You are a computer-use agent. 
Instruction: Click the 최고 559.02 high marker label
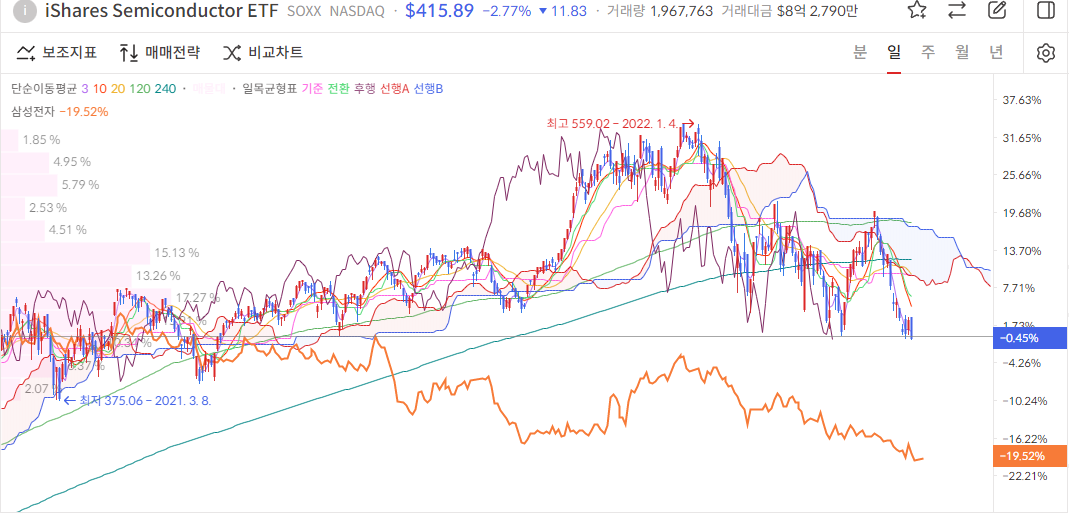coord(612,123)
